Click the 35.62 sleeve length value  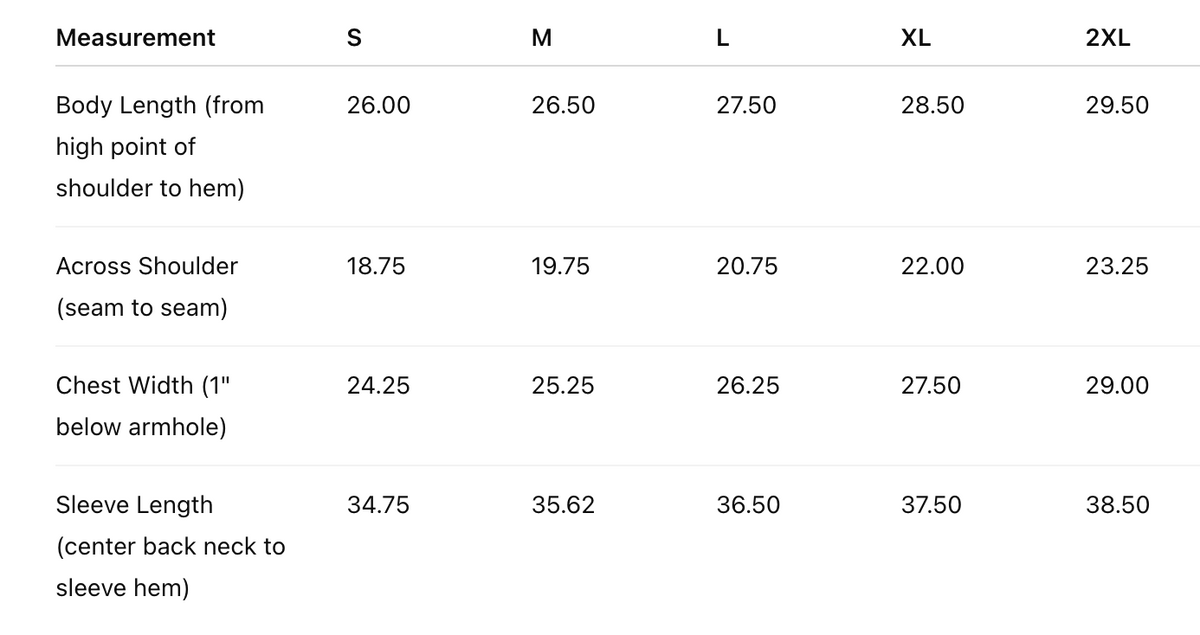tap(563, 505)
